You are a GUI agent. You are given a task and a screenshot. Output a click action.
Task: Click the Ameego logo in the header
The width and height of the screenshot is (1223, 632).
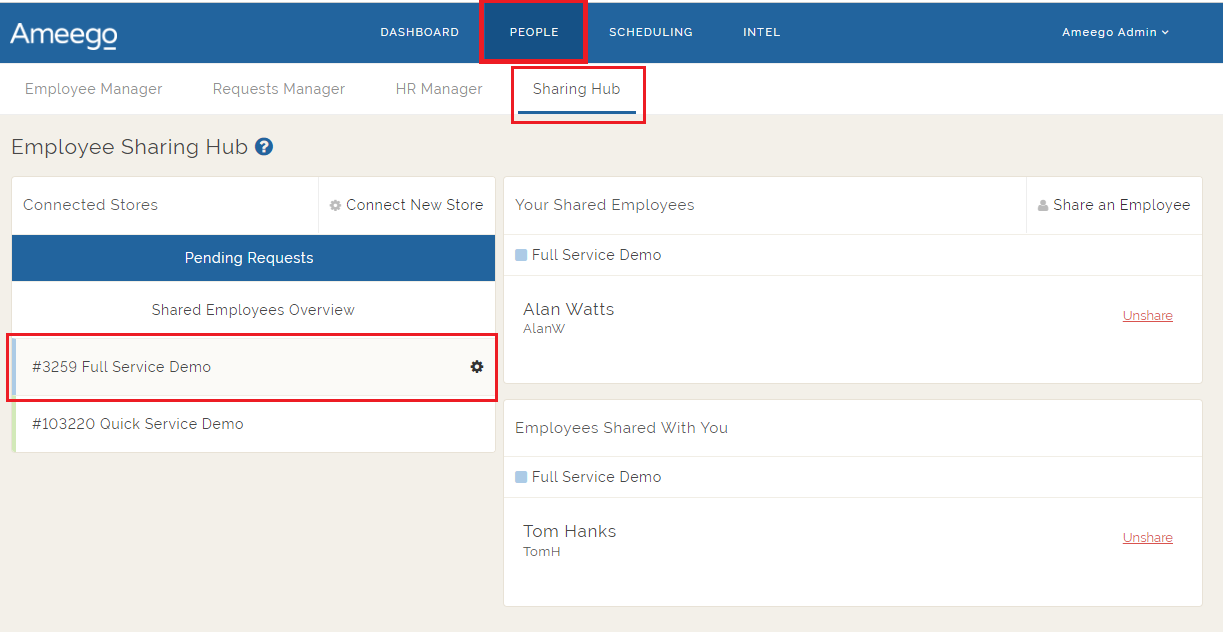pyautogui.click(x=62, y=33)
